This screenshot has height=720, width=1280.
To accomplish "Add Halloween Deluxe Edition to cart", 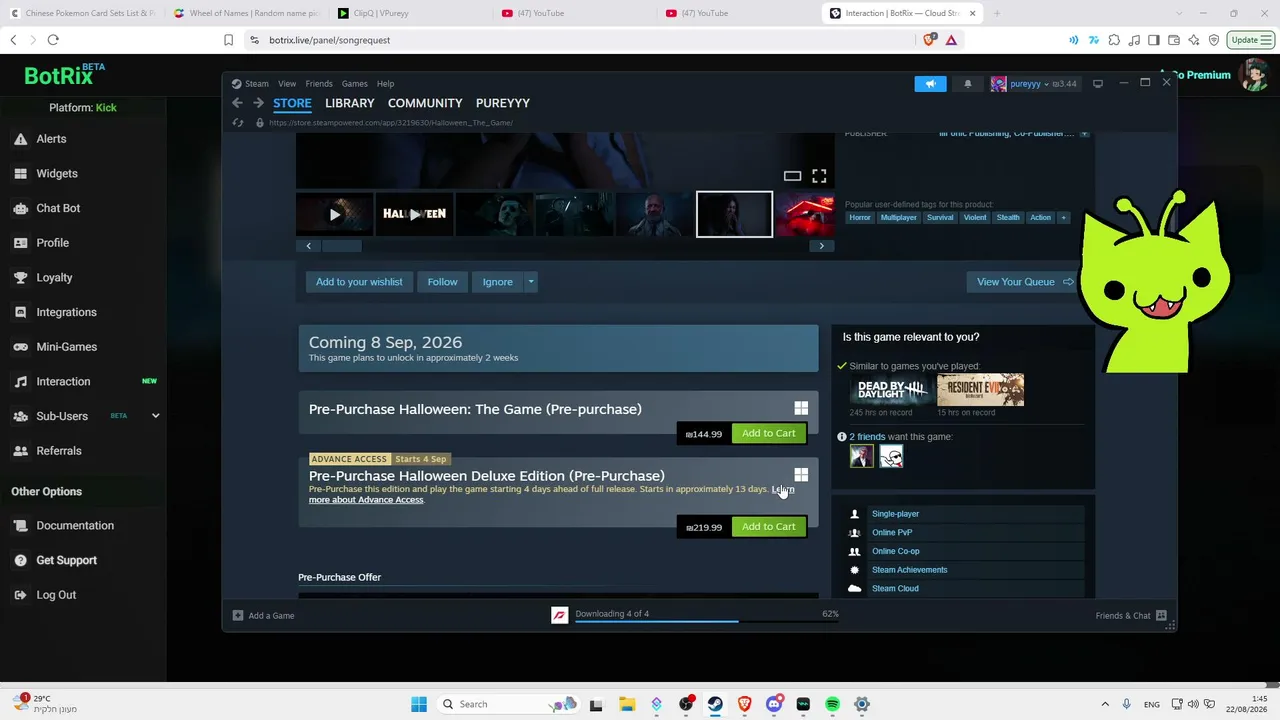I will coord(769,527).
